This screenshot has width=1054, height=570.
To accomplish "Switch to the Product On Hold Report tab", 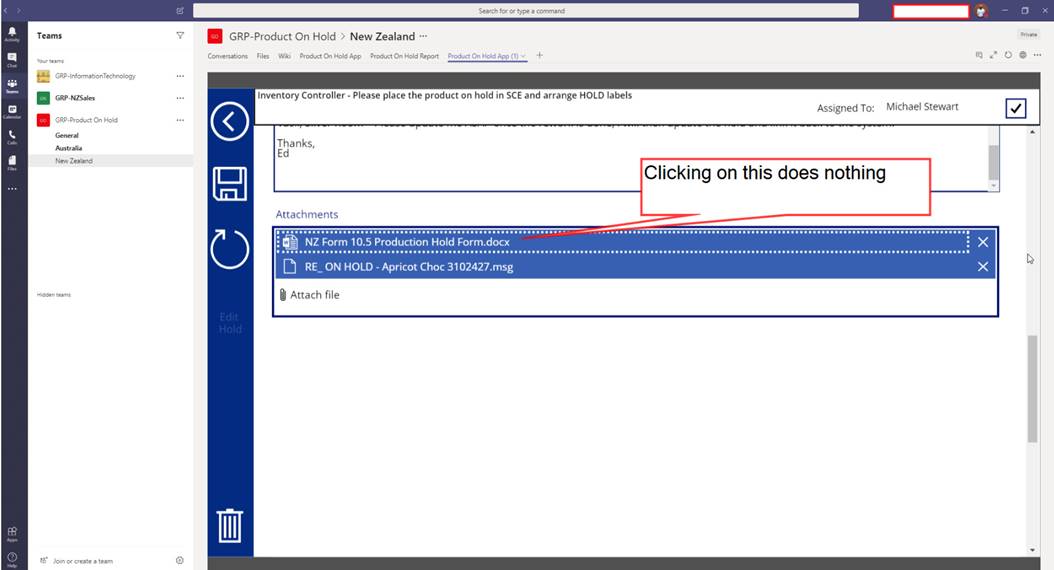I will click(404, 56).
